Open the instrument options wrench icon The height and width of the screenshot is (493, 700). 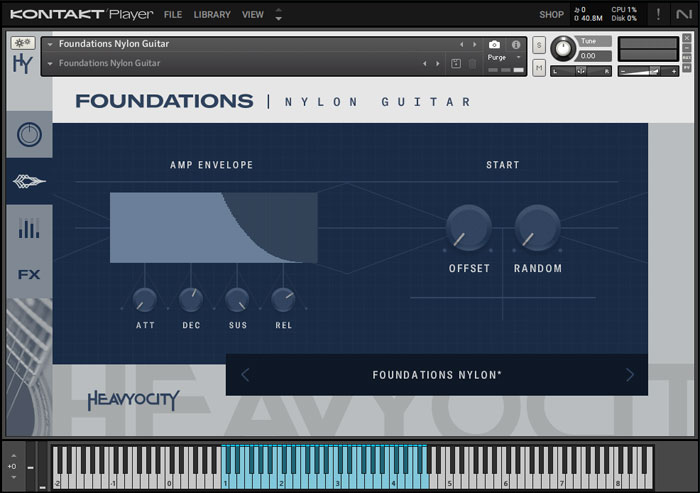[23, 43]
